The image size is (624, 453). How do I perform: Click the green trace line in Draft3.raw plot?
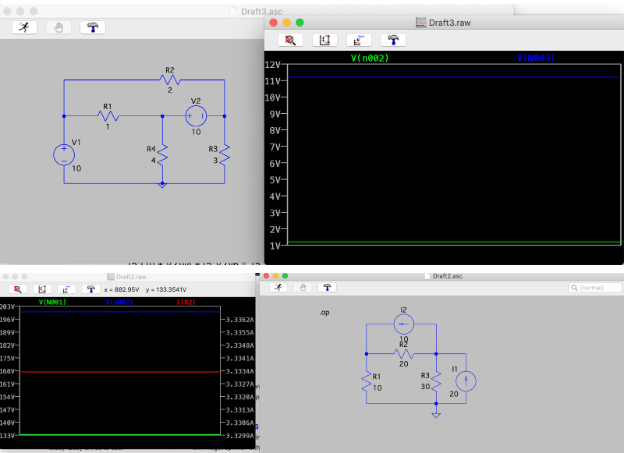click(454, 242)
